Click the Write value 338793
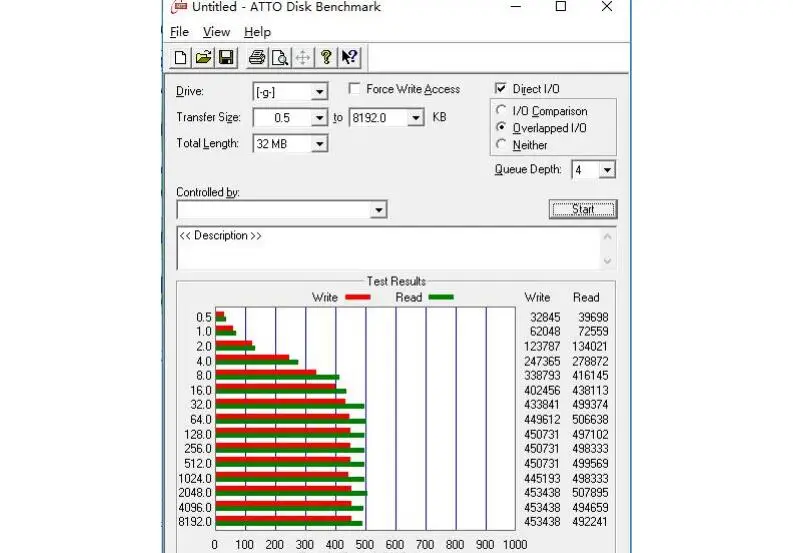 (542, 375)
